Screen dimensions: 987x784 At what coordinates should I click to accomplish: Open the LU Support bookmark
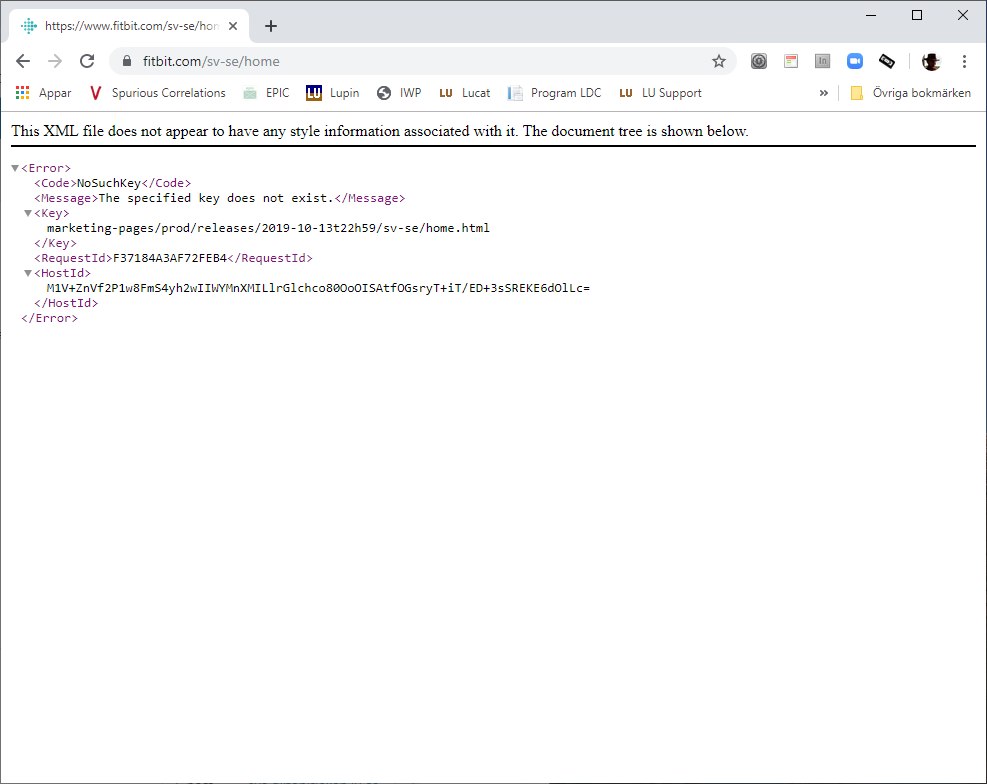pos(660,93)
